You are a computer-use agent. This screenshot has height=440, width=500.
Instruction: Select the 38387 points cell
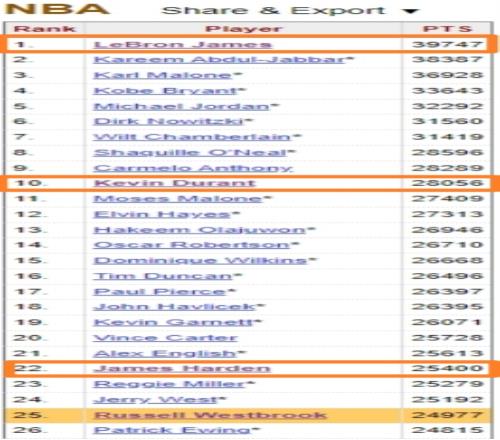point(447,60)
